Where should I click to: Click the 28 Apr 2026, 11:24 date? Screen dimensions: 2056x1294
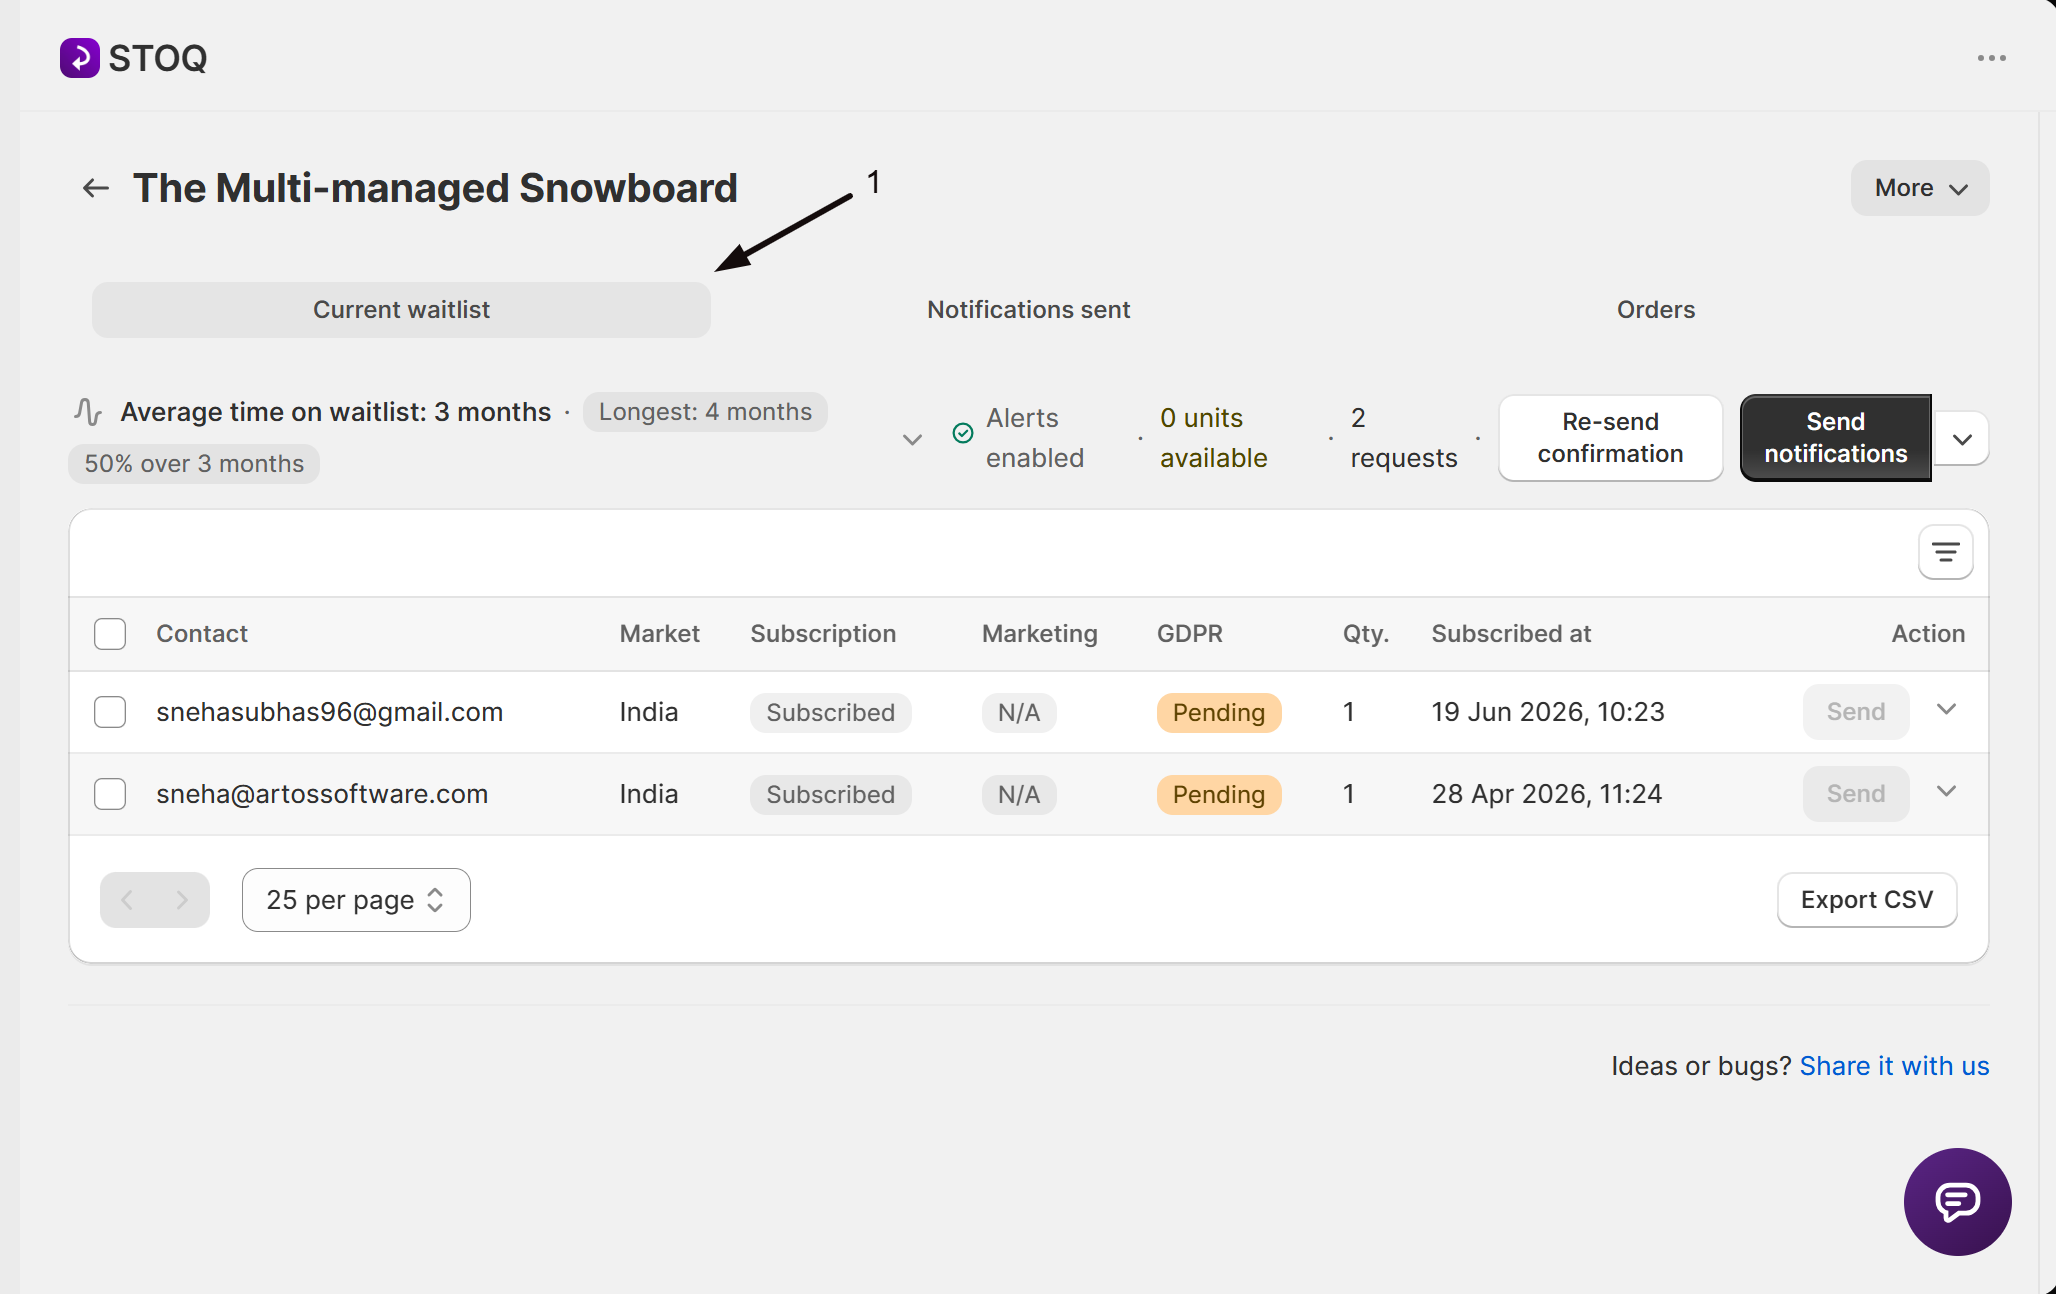(1547, 794)
